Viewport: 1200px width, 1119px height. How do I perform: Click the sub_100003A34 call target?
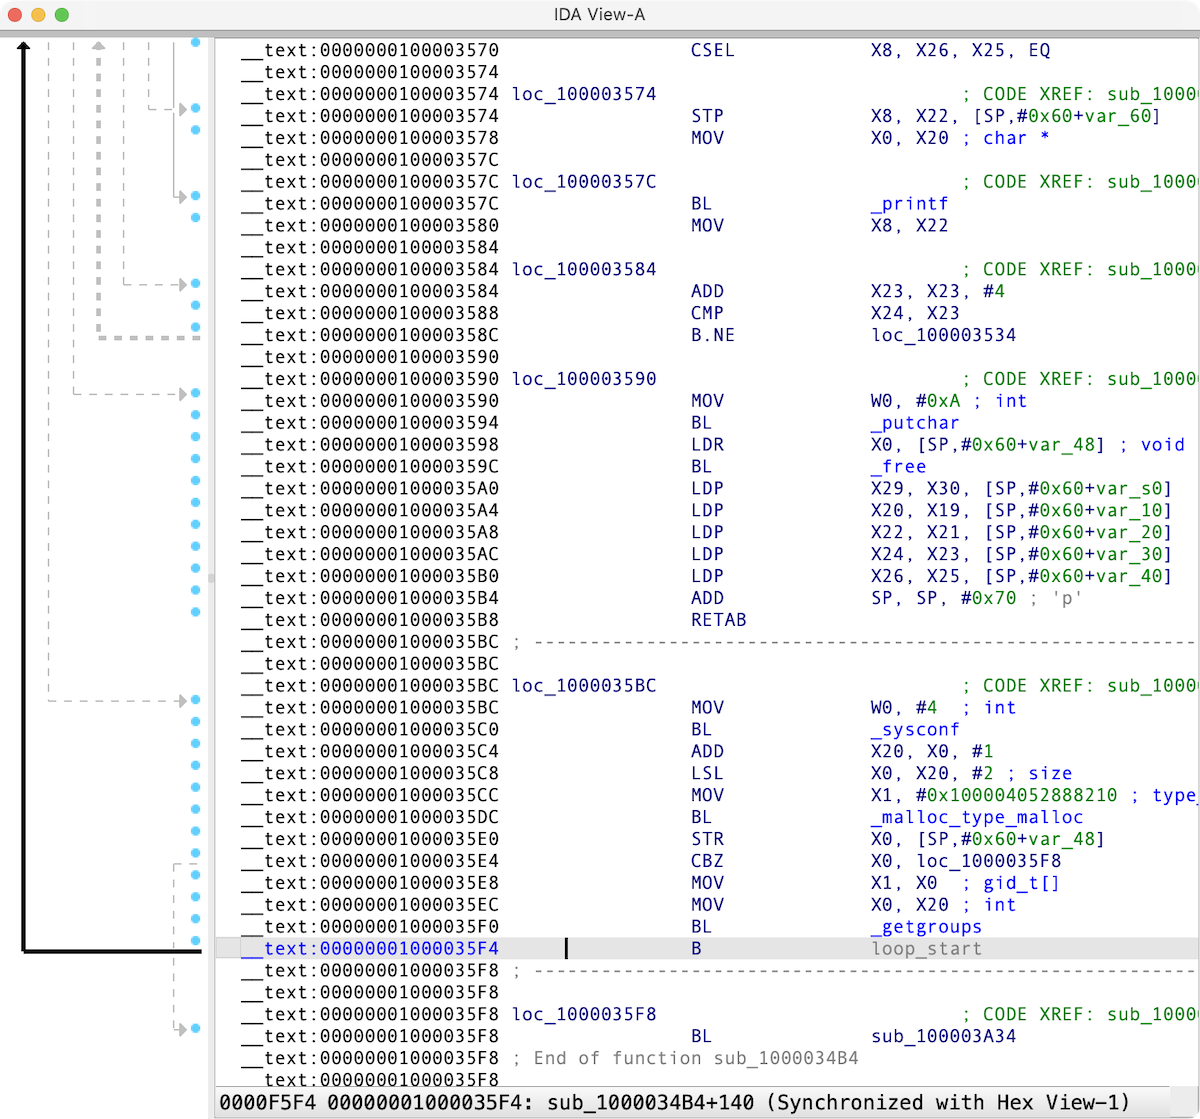[943, 1037]
